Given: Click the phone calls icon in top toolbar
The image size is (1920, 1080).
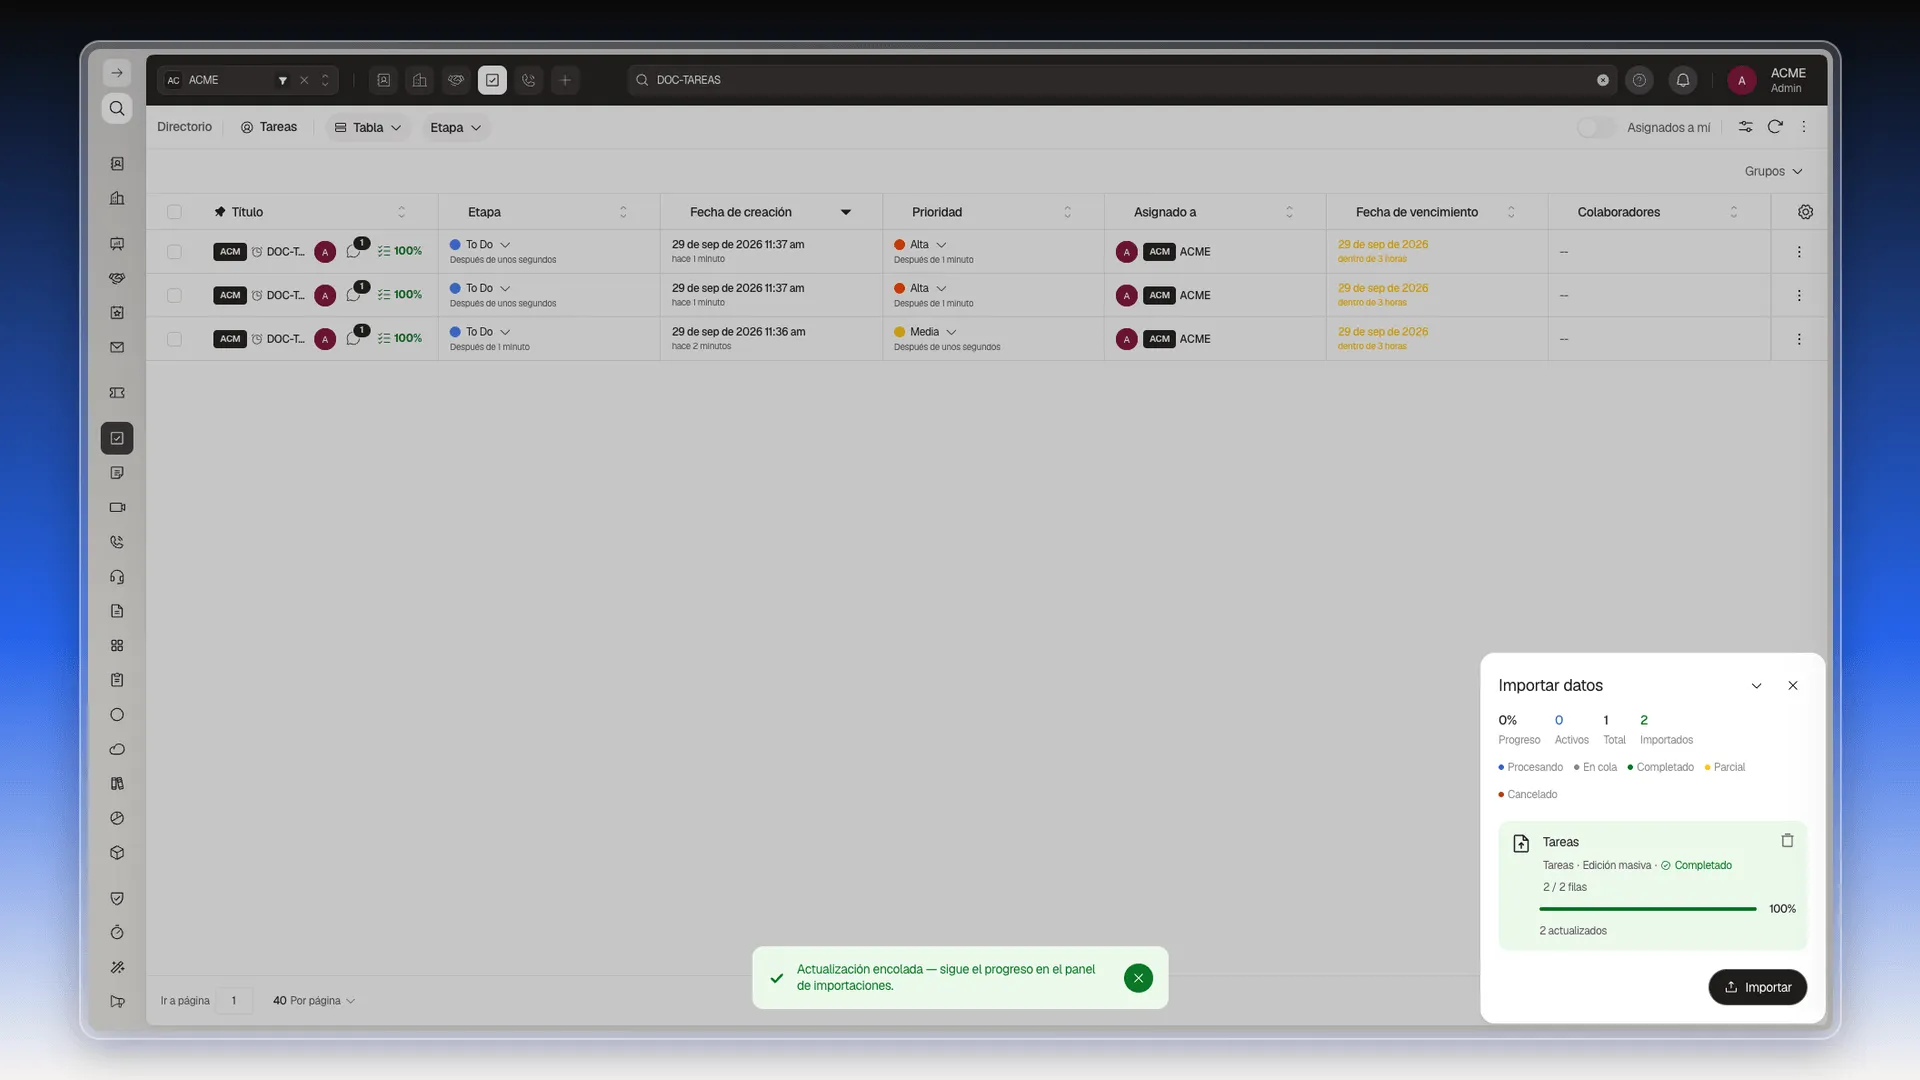Looking at the screenshot, I should click(x=529, y=80).
